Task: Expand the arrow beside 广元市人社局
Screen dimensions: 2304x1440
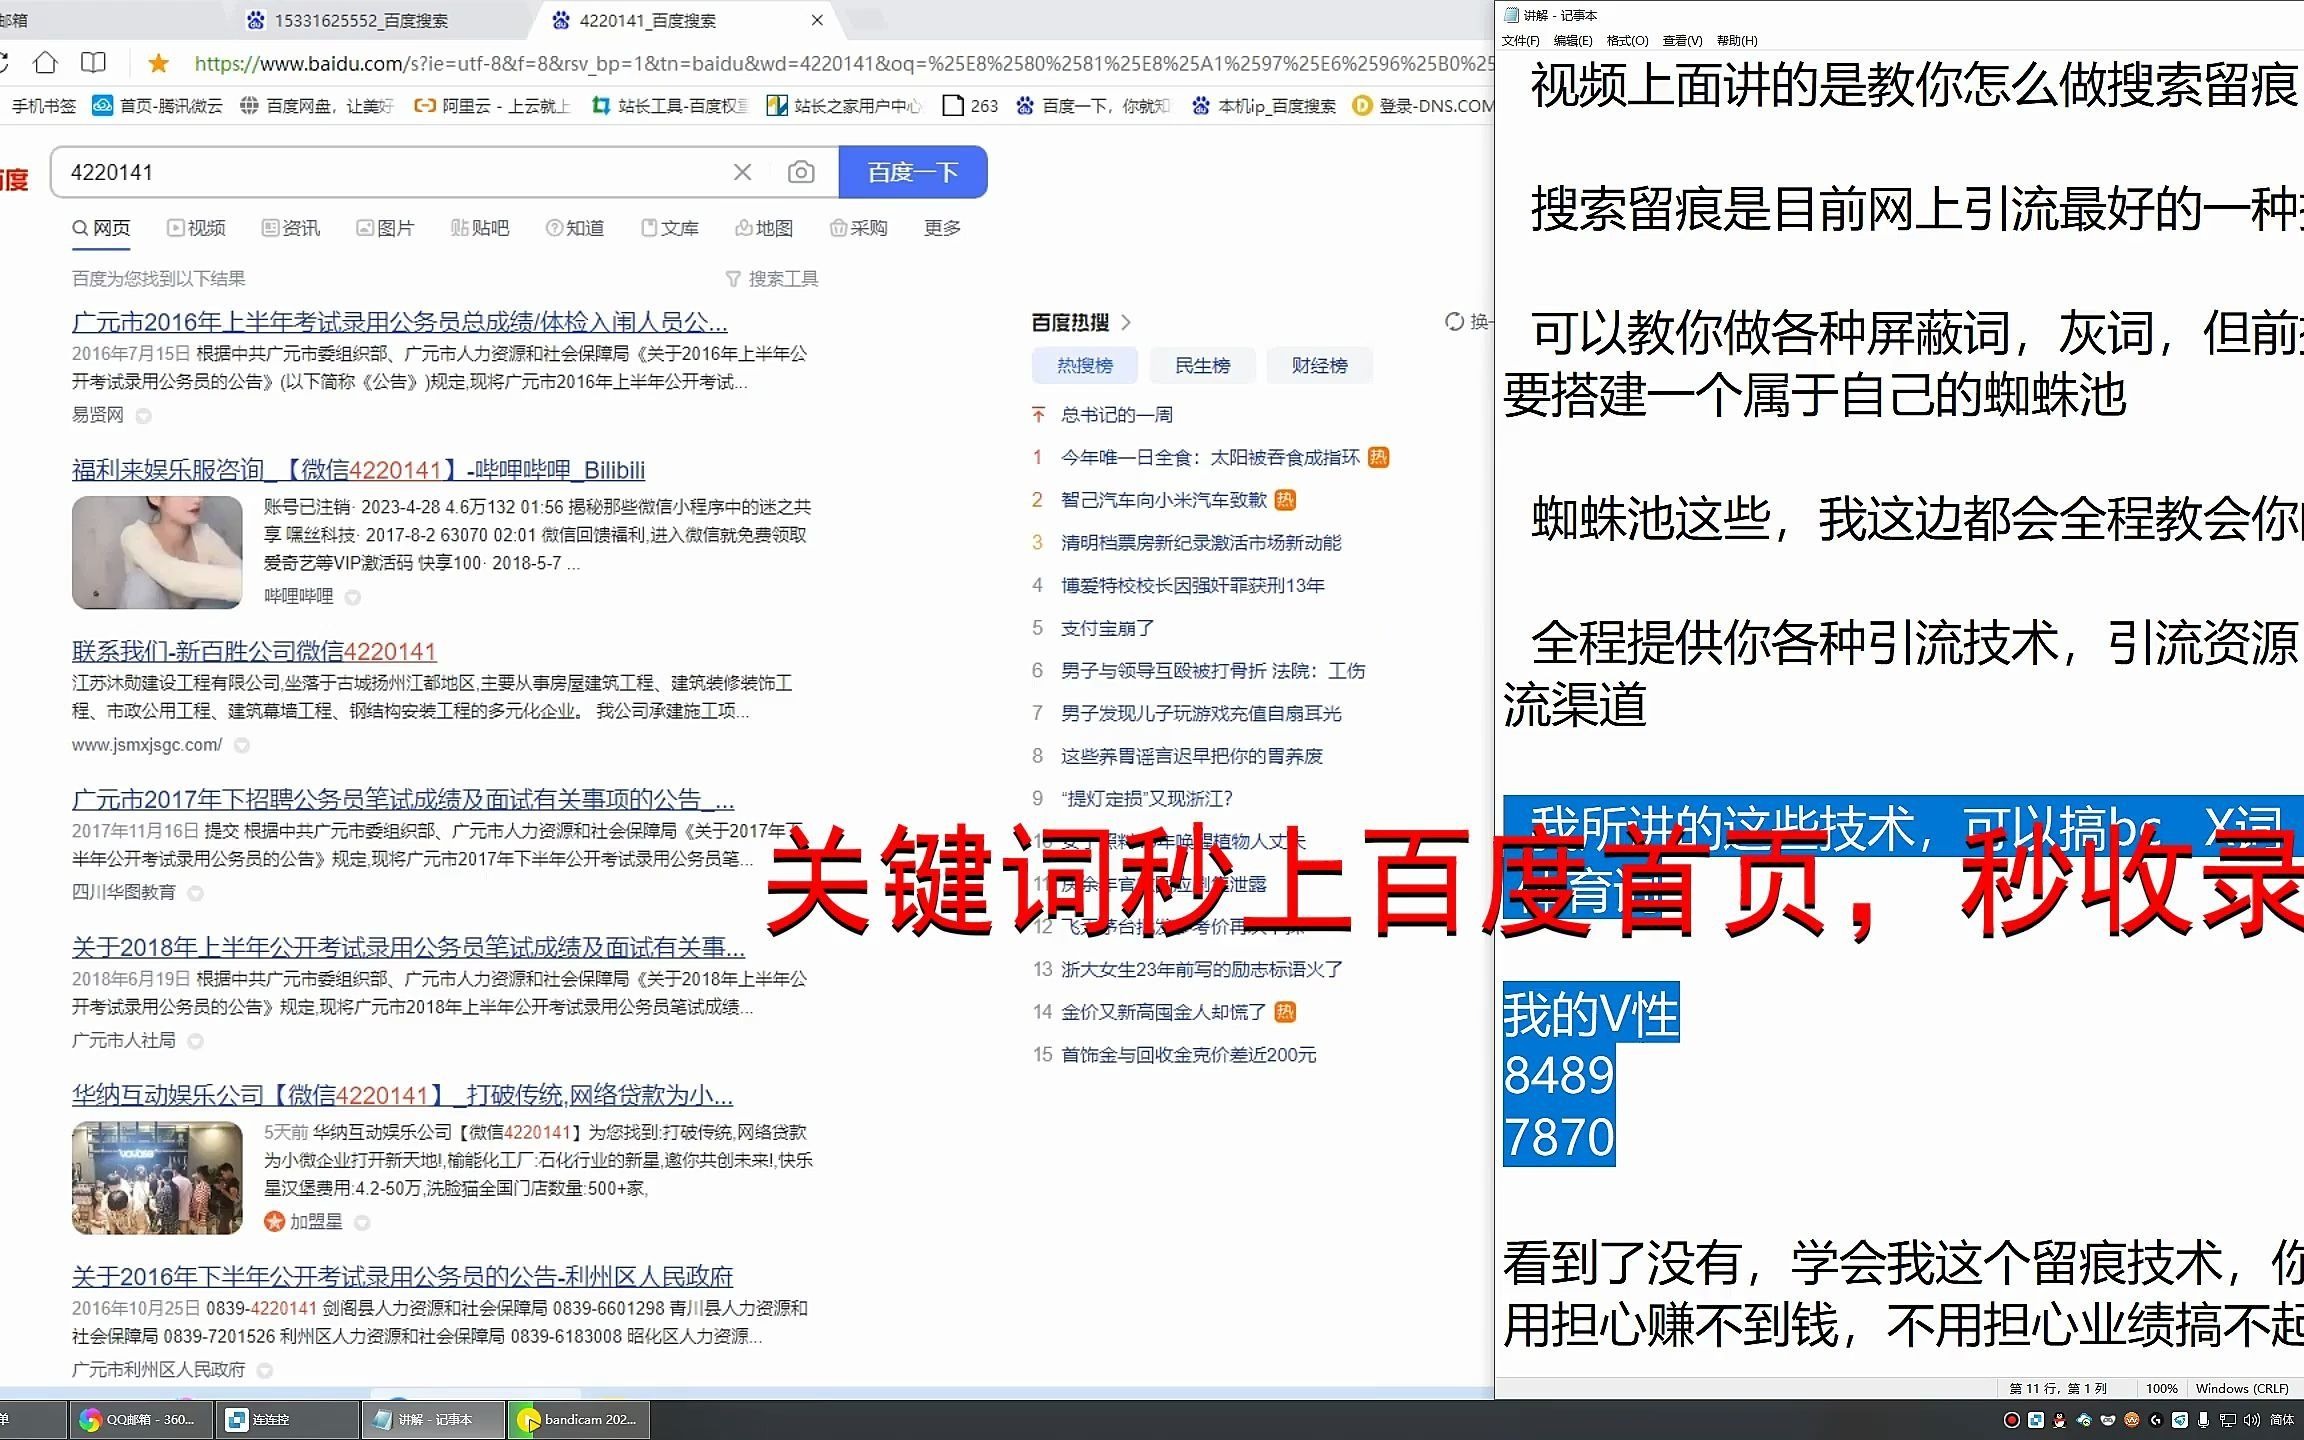Action: pos(196,1041)
